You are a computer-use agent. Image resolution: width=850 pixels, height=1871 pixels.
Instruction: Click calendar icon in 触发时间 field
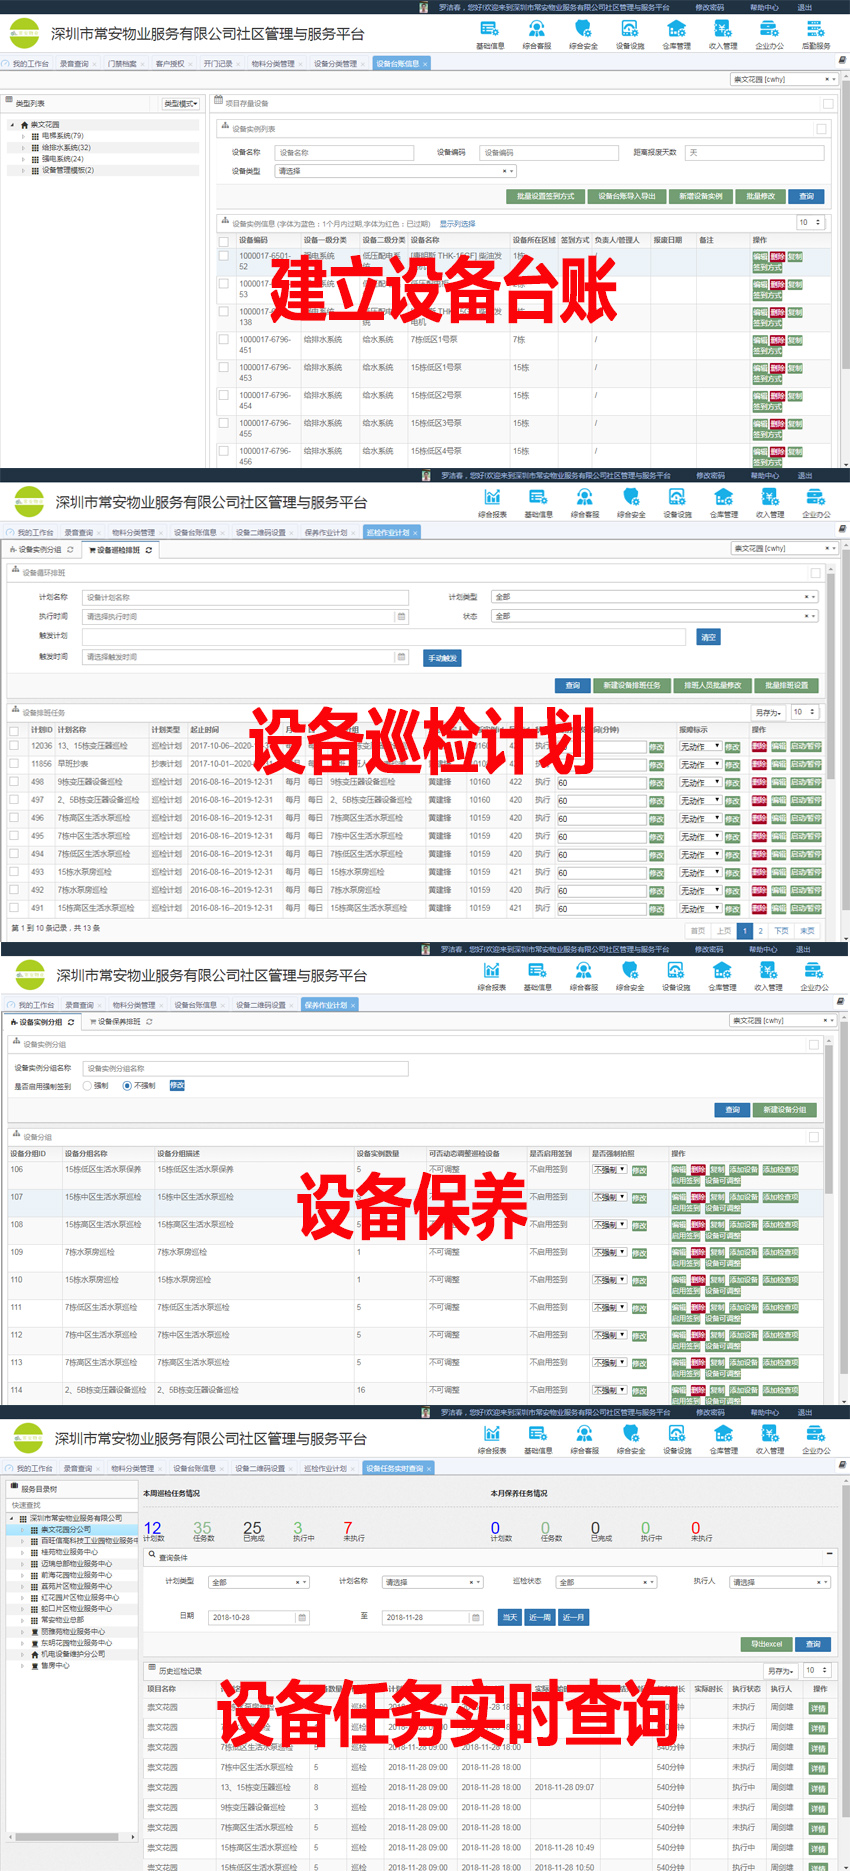[x=402, y=657]
